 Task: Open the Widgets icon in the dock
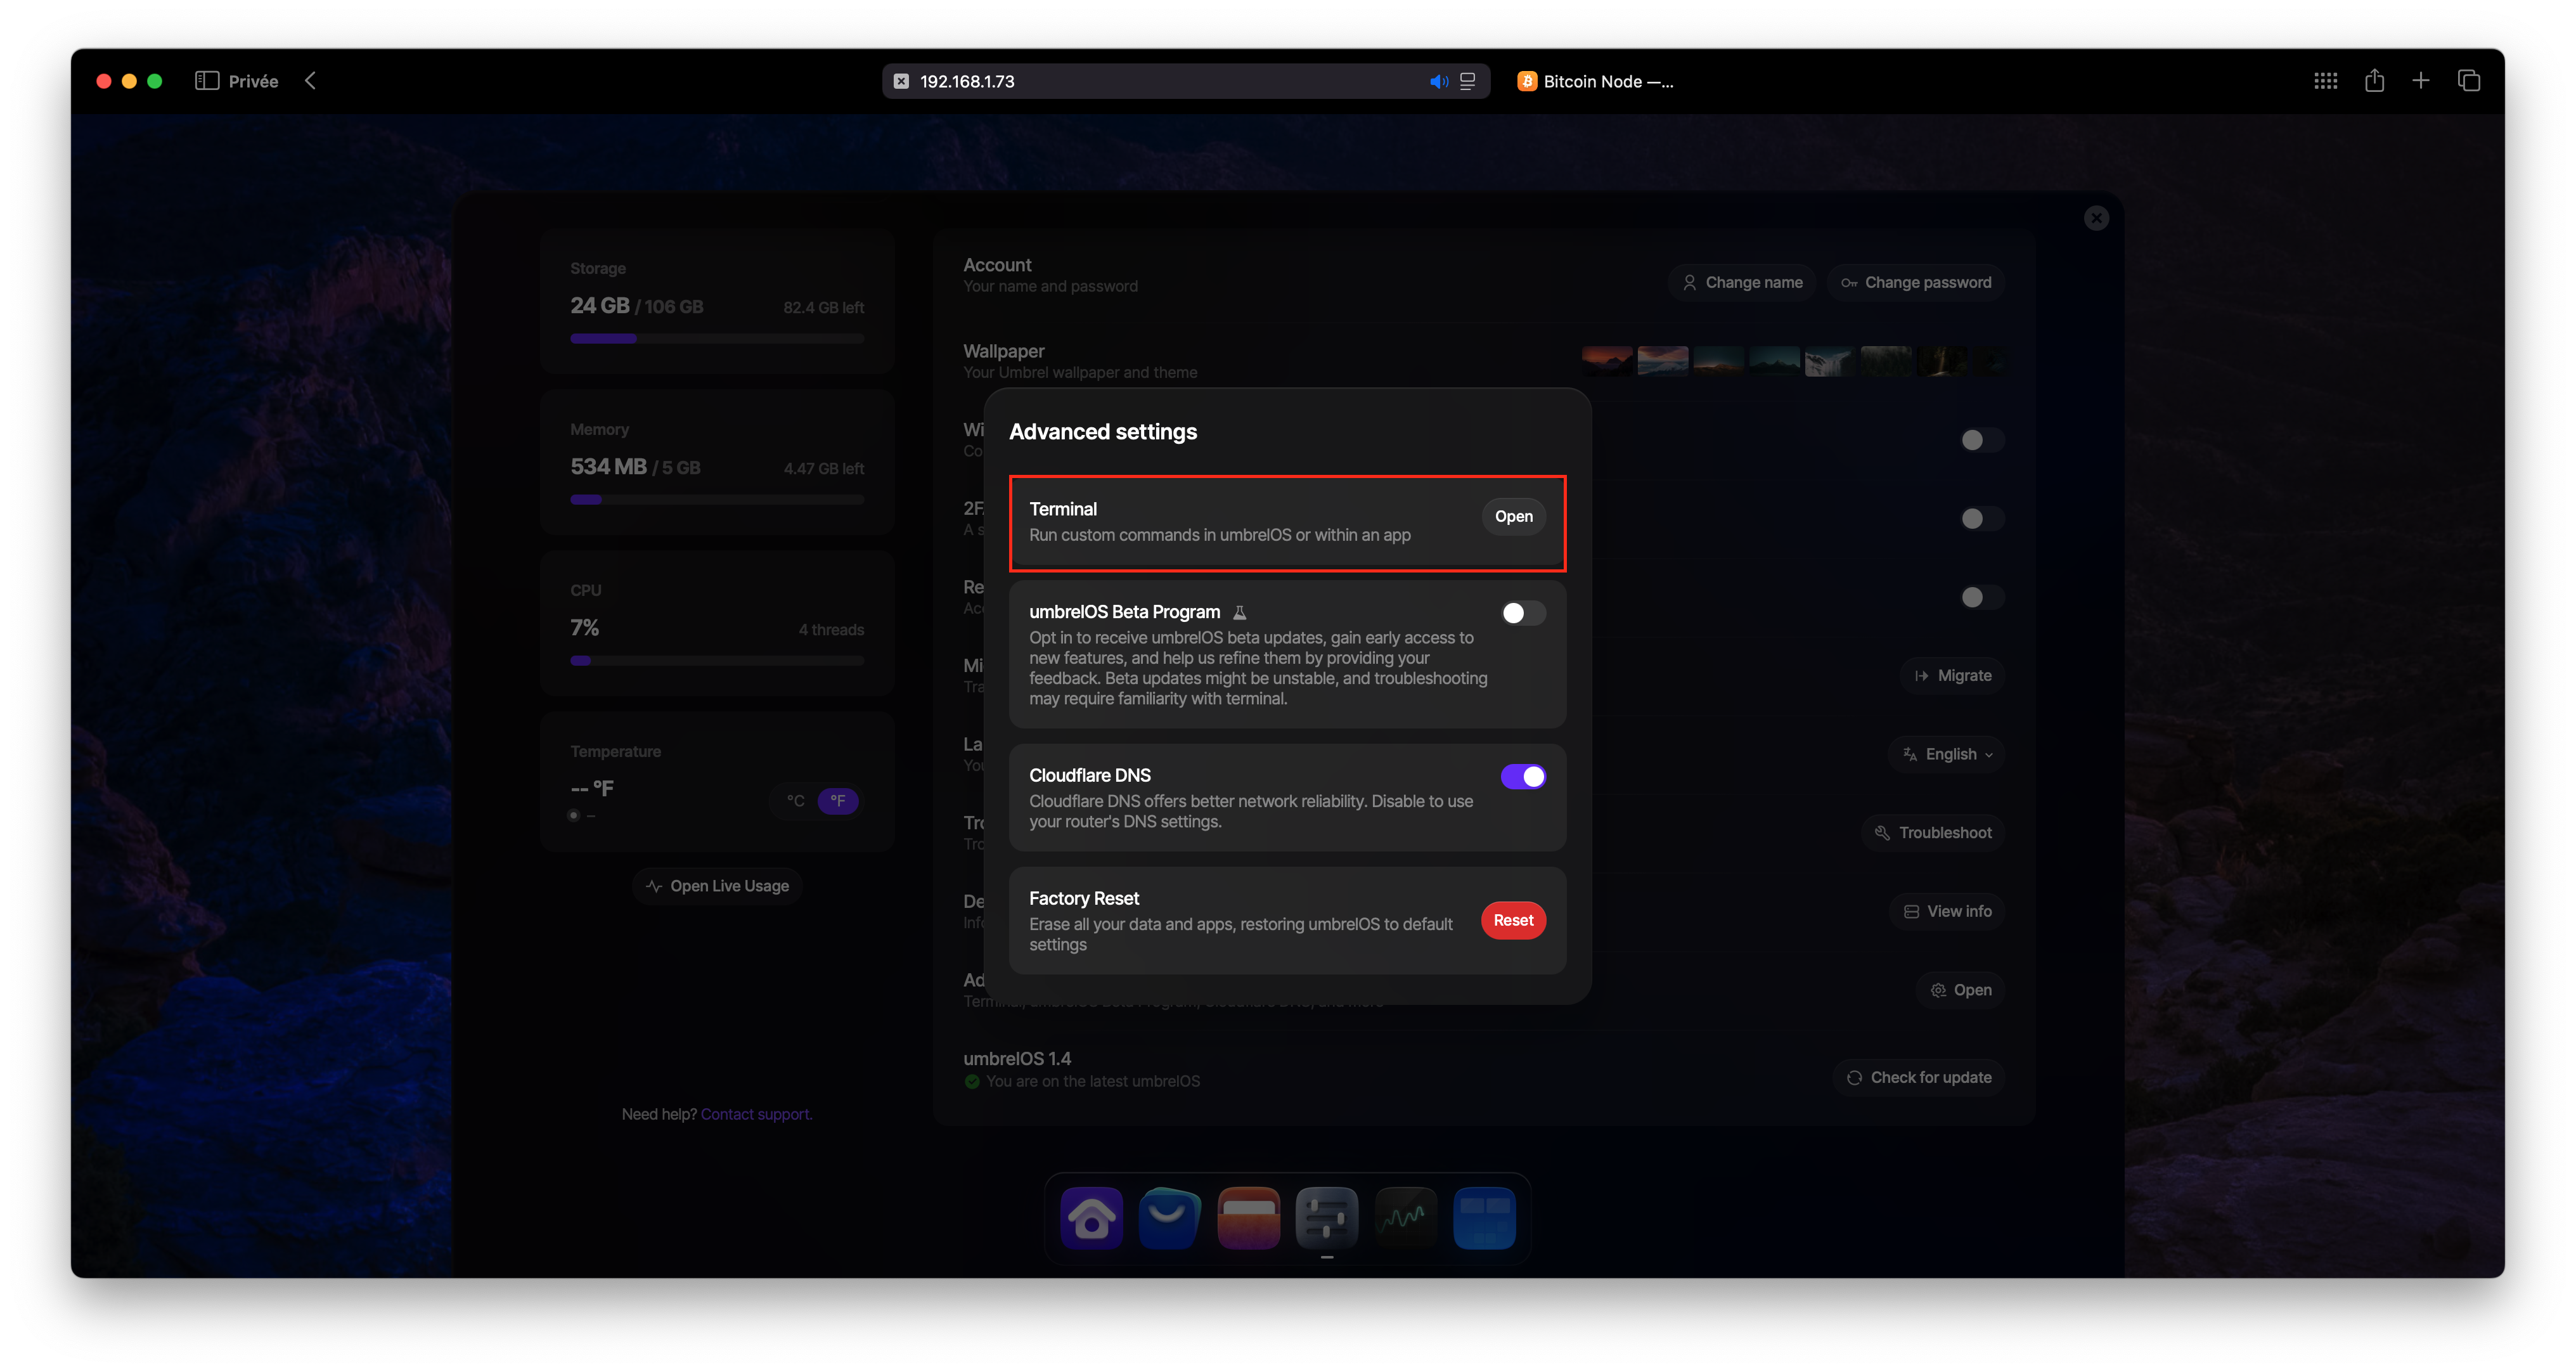tap(1484, 1217)
